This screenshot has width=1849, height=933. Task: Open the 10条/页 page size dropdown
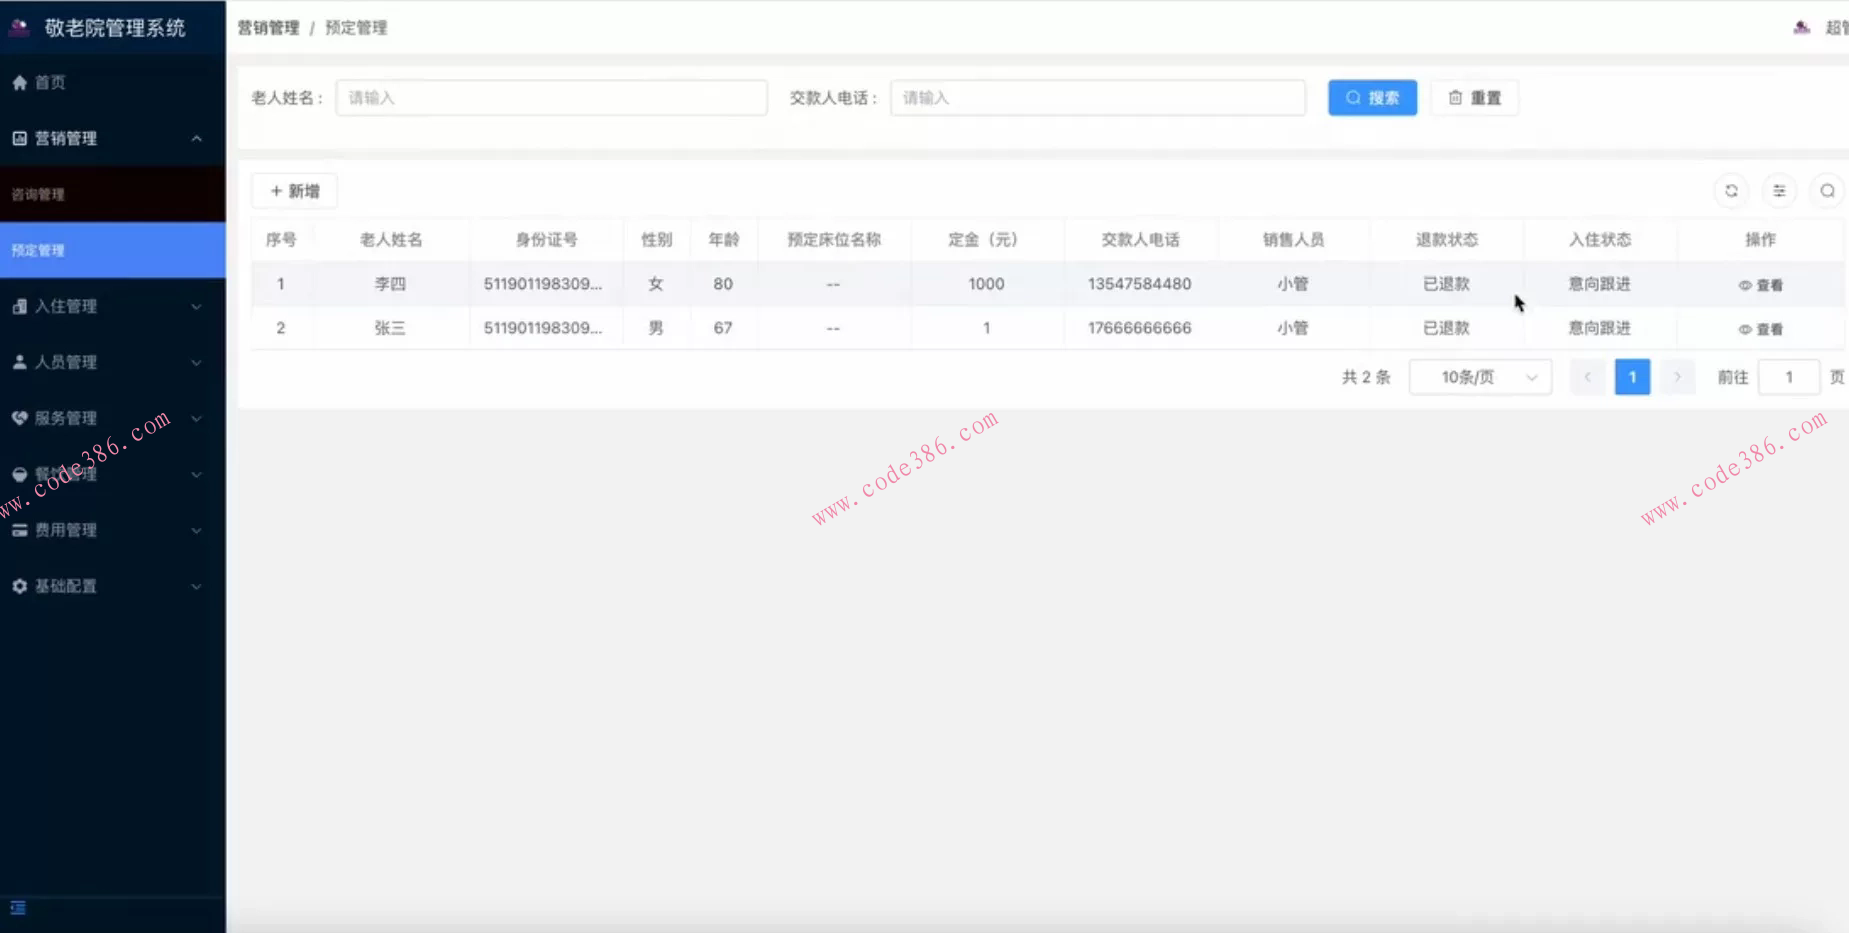[1480, 377]
